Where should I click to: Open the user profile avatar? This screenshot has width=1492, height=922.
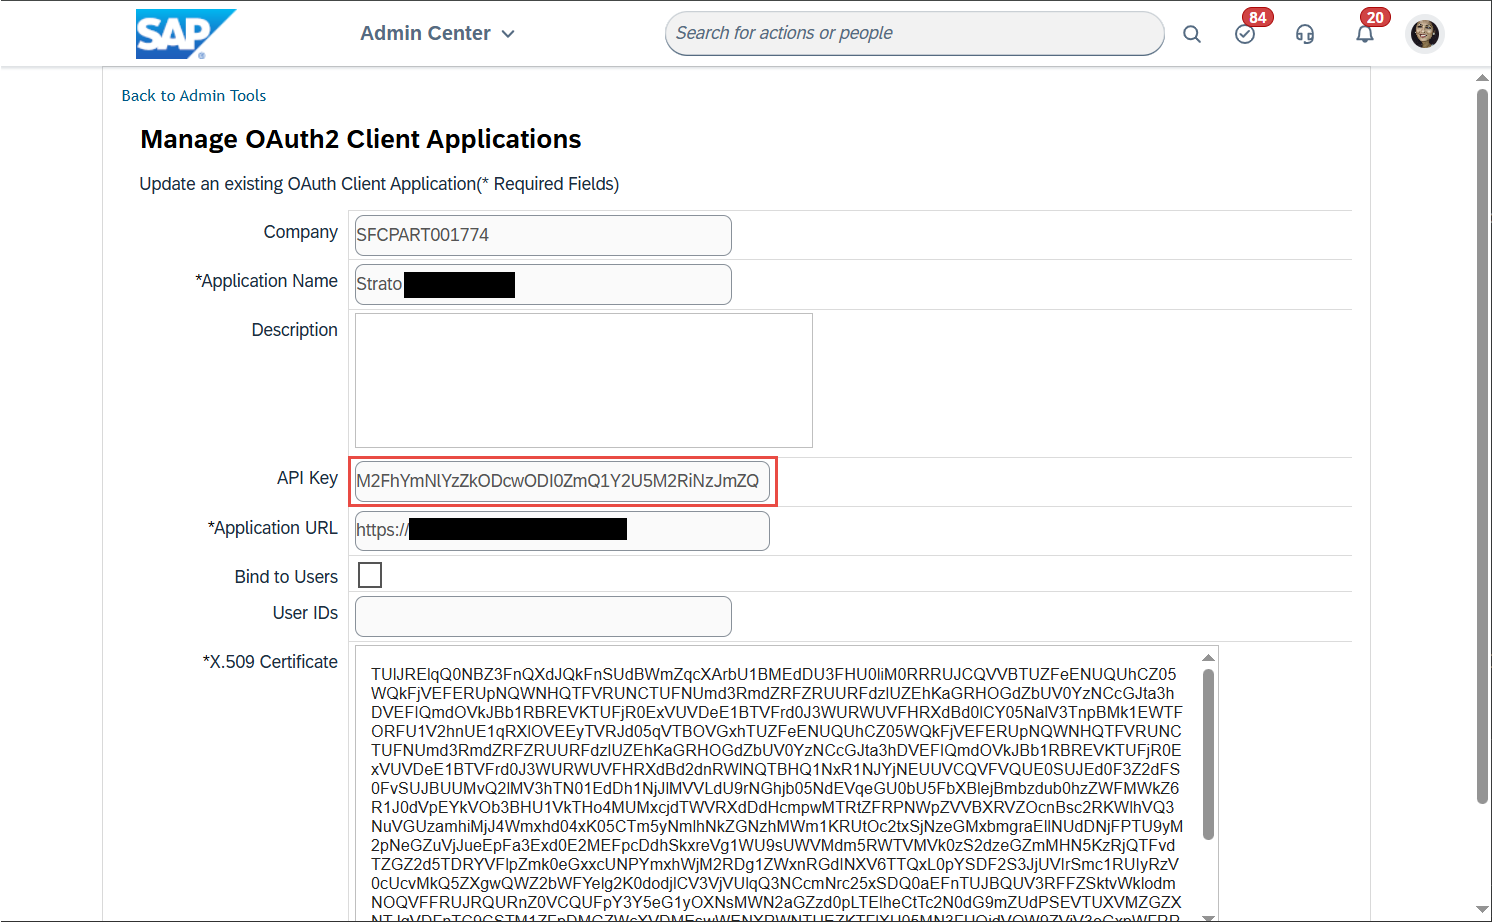point(1424,34)
